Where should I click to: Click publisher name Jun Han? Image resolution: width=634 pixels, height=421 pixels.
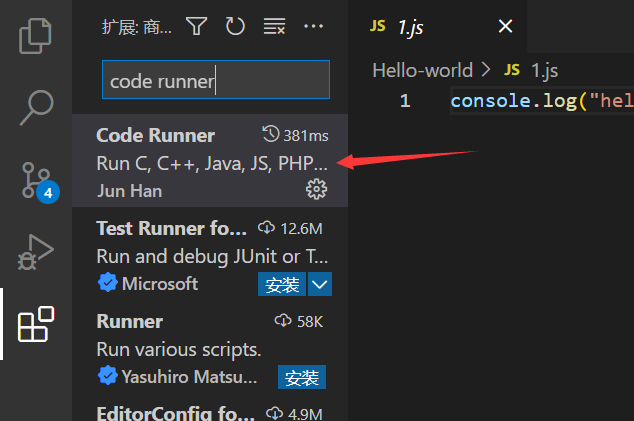pos(129,191)
